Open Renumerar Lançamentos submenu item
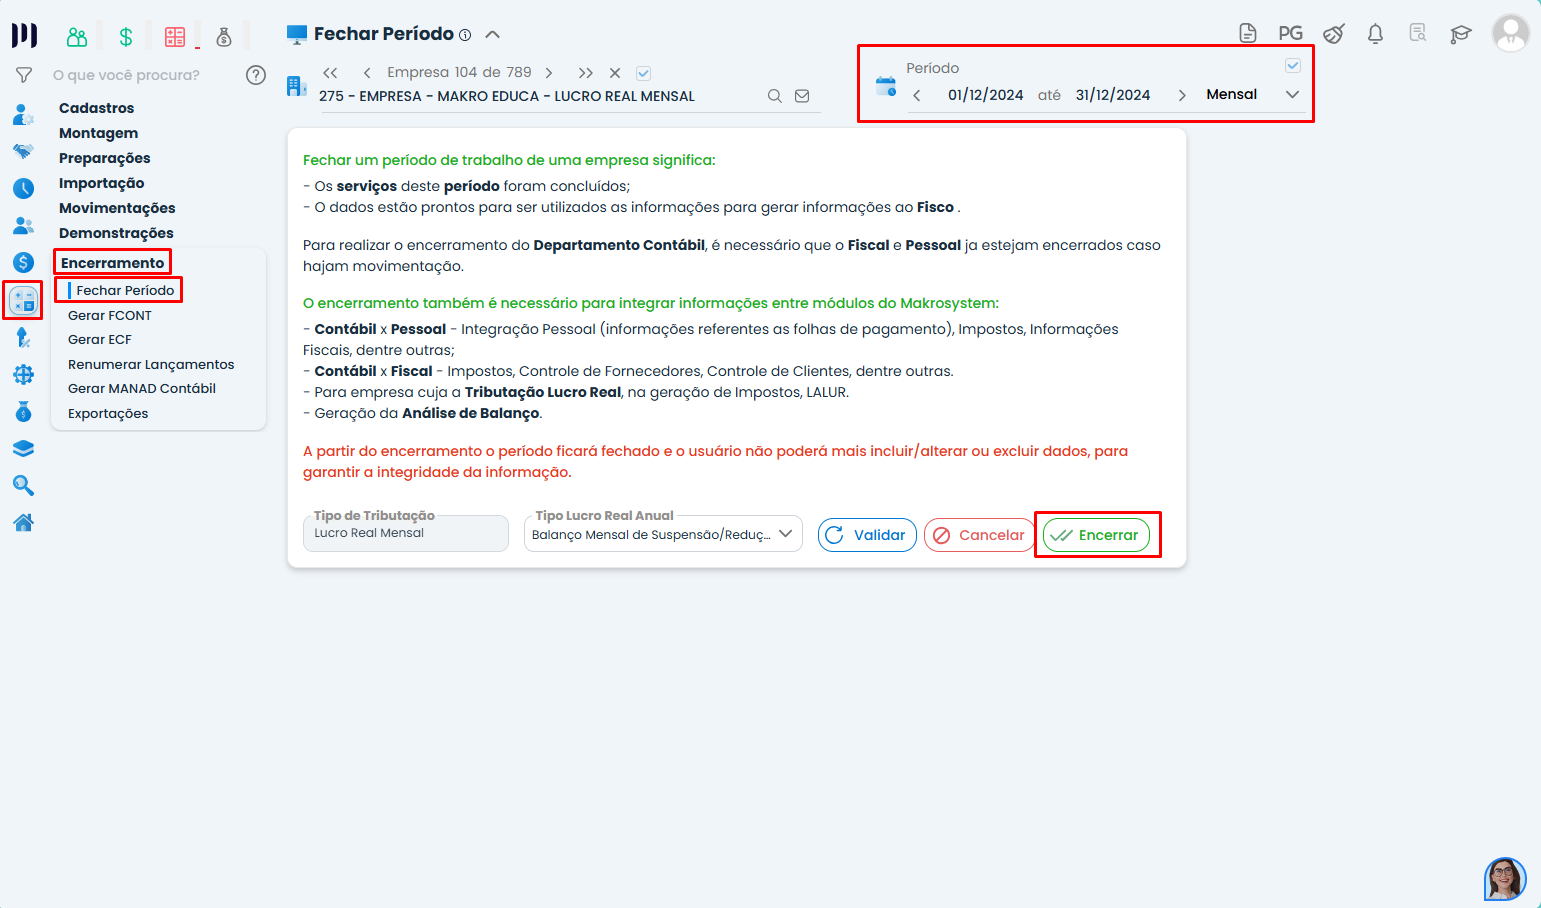This screenshot has height=908, width=1541. pos(151,364)
